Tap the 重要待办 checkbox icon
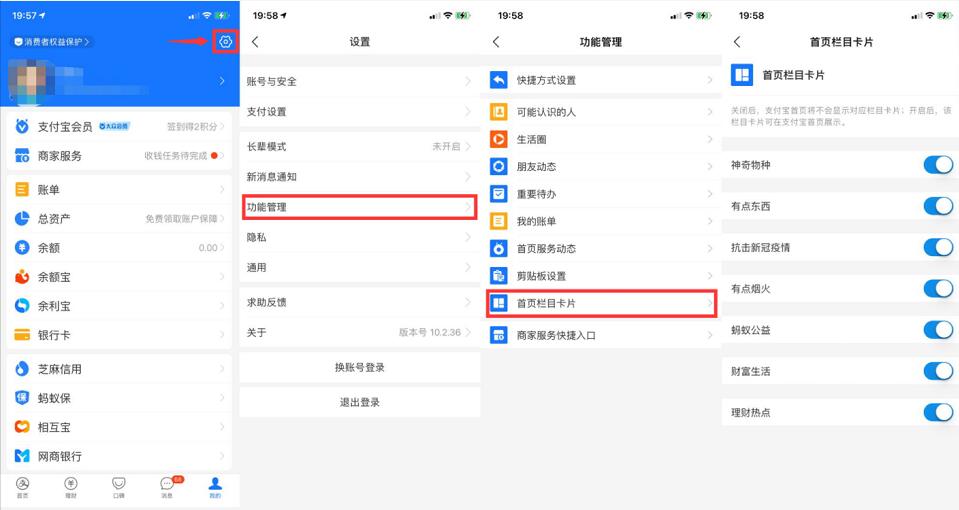Image resolution: width=959 pixels, height=510 pixels. [498, 194]
